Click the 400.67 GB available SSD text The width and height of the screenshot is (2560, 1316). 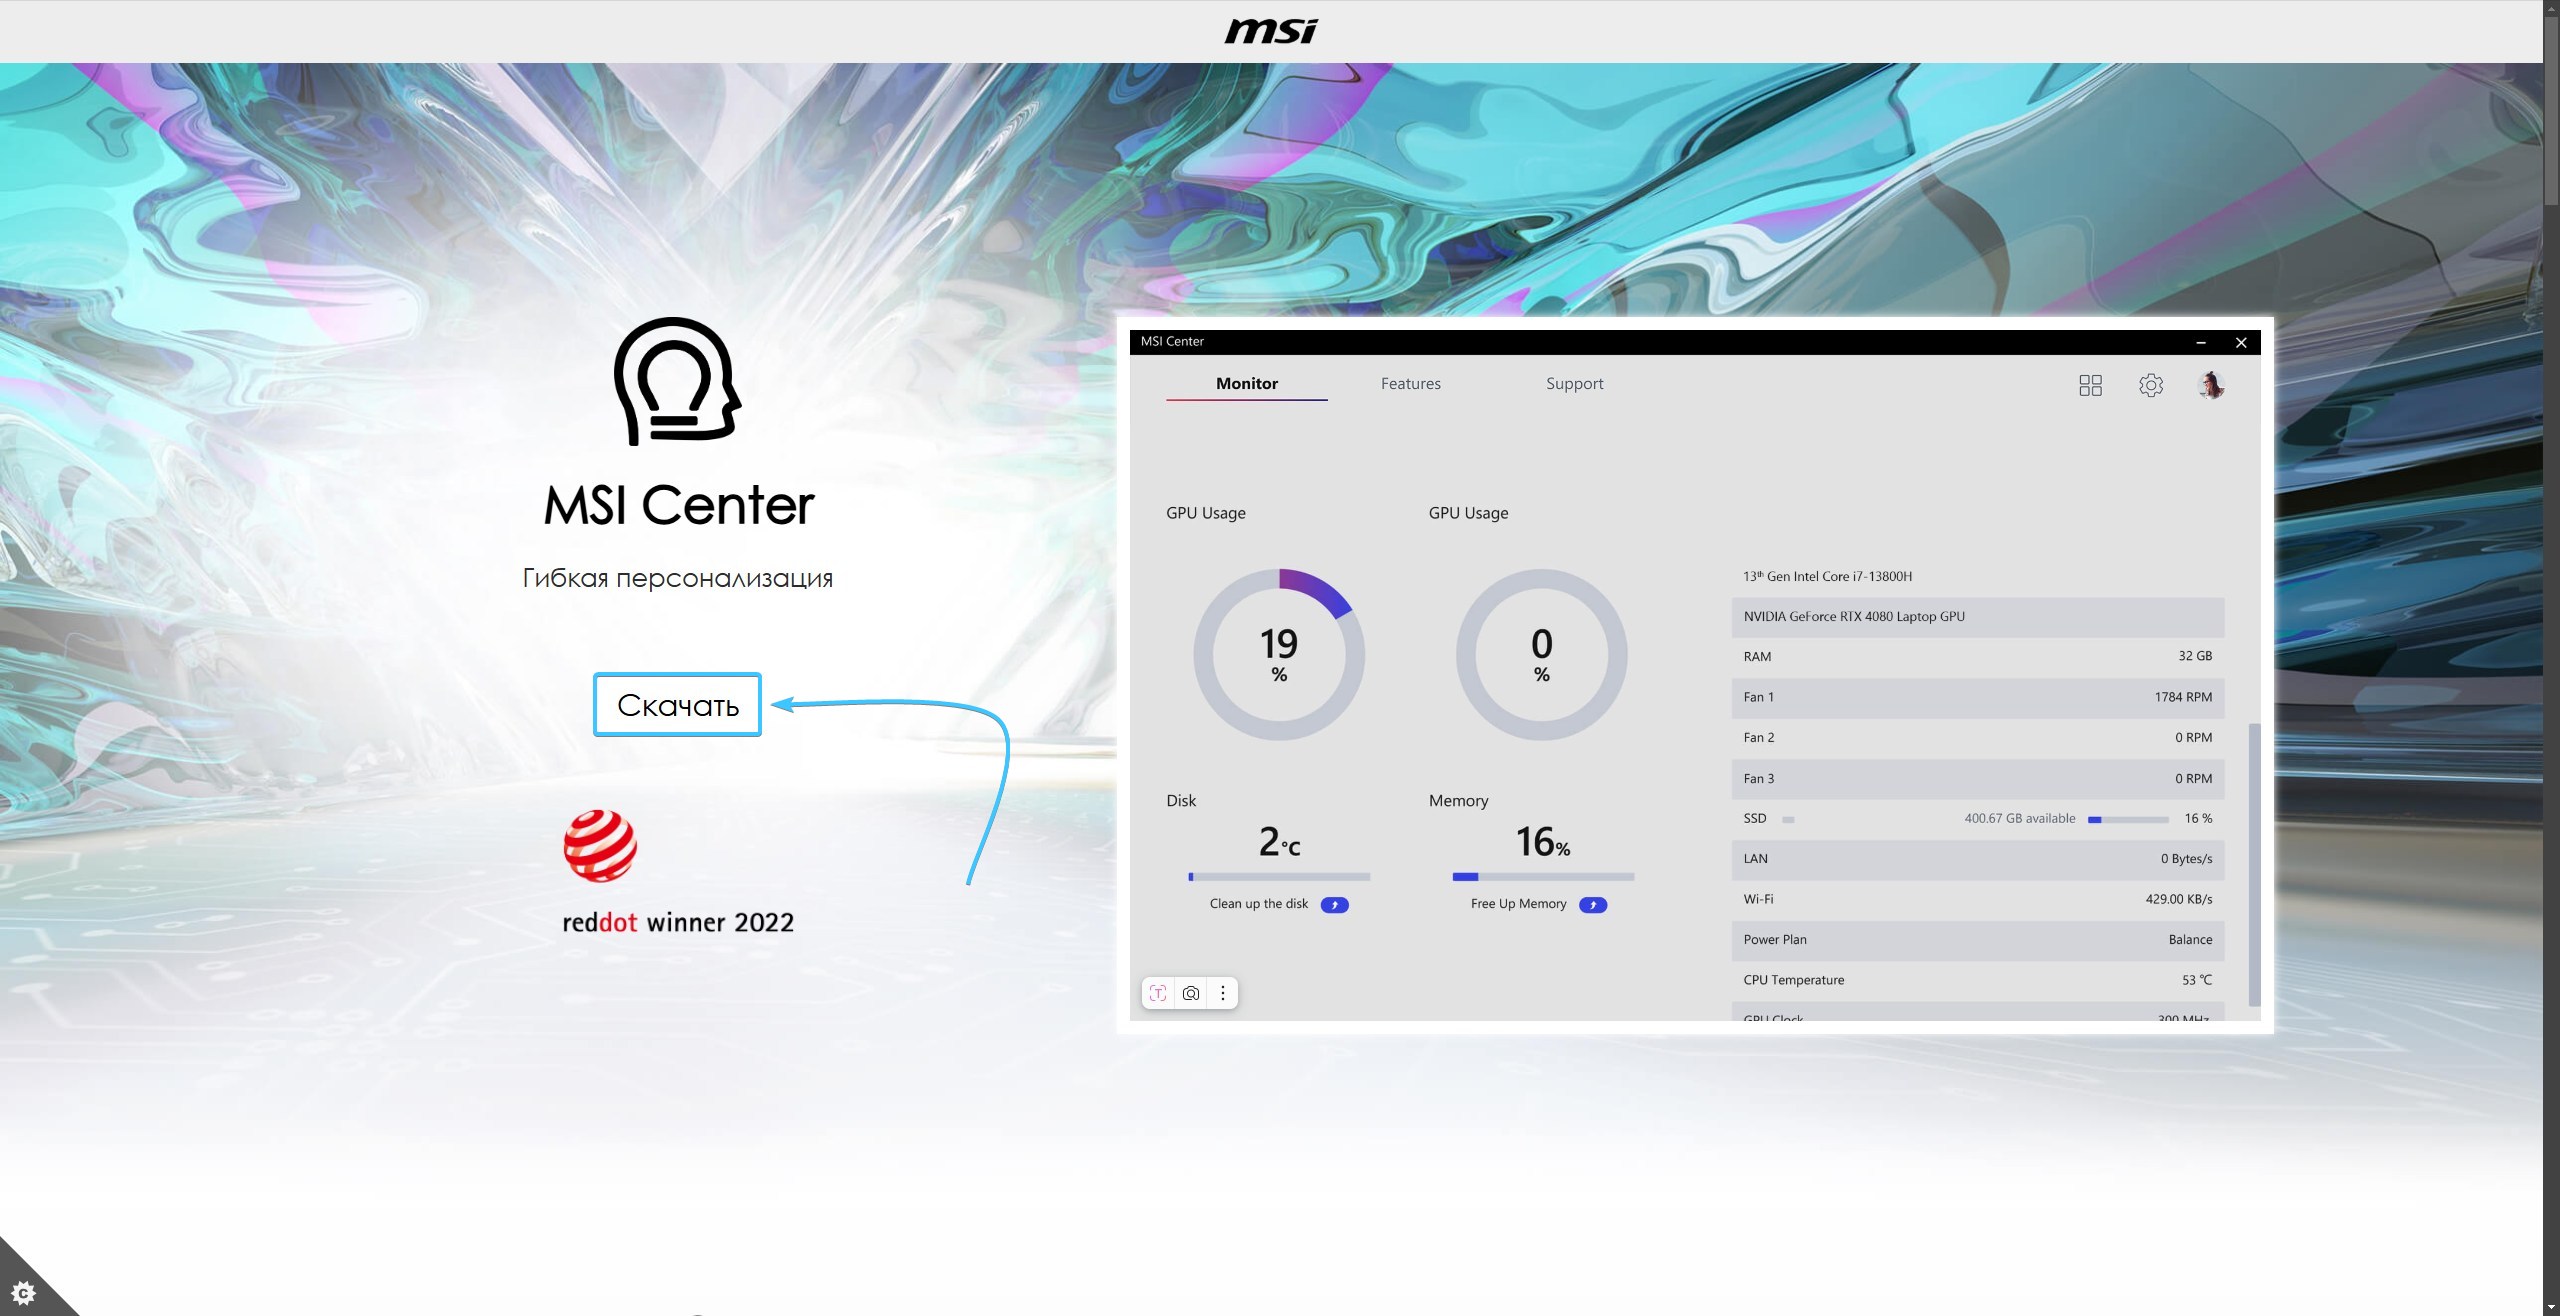(2019, 819)
